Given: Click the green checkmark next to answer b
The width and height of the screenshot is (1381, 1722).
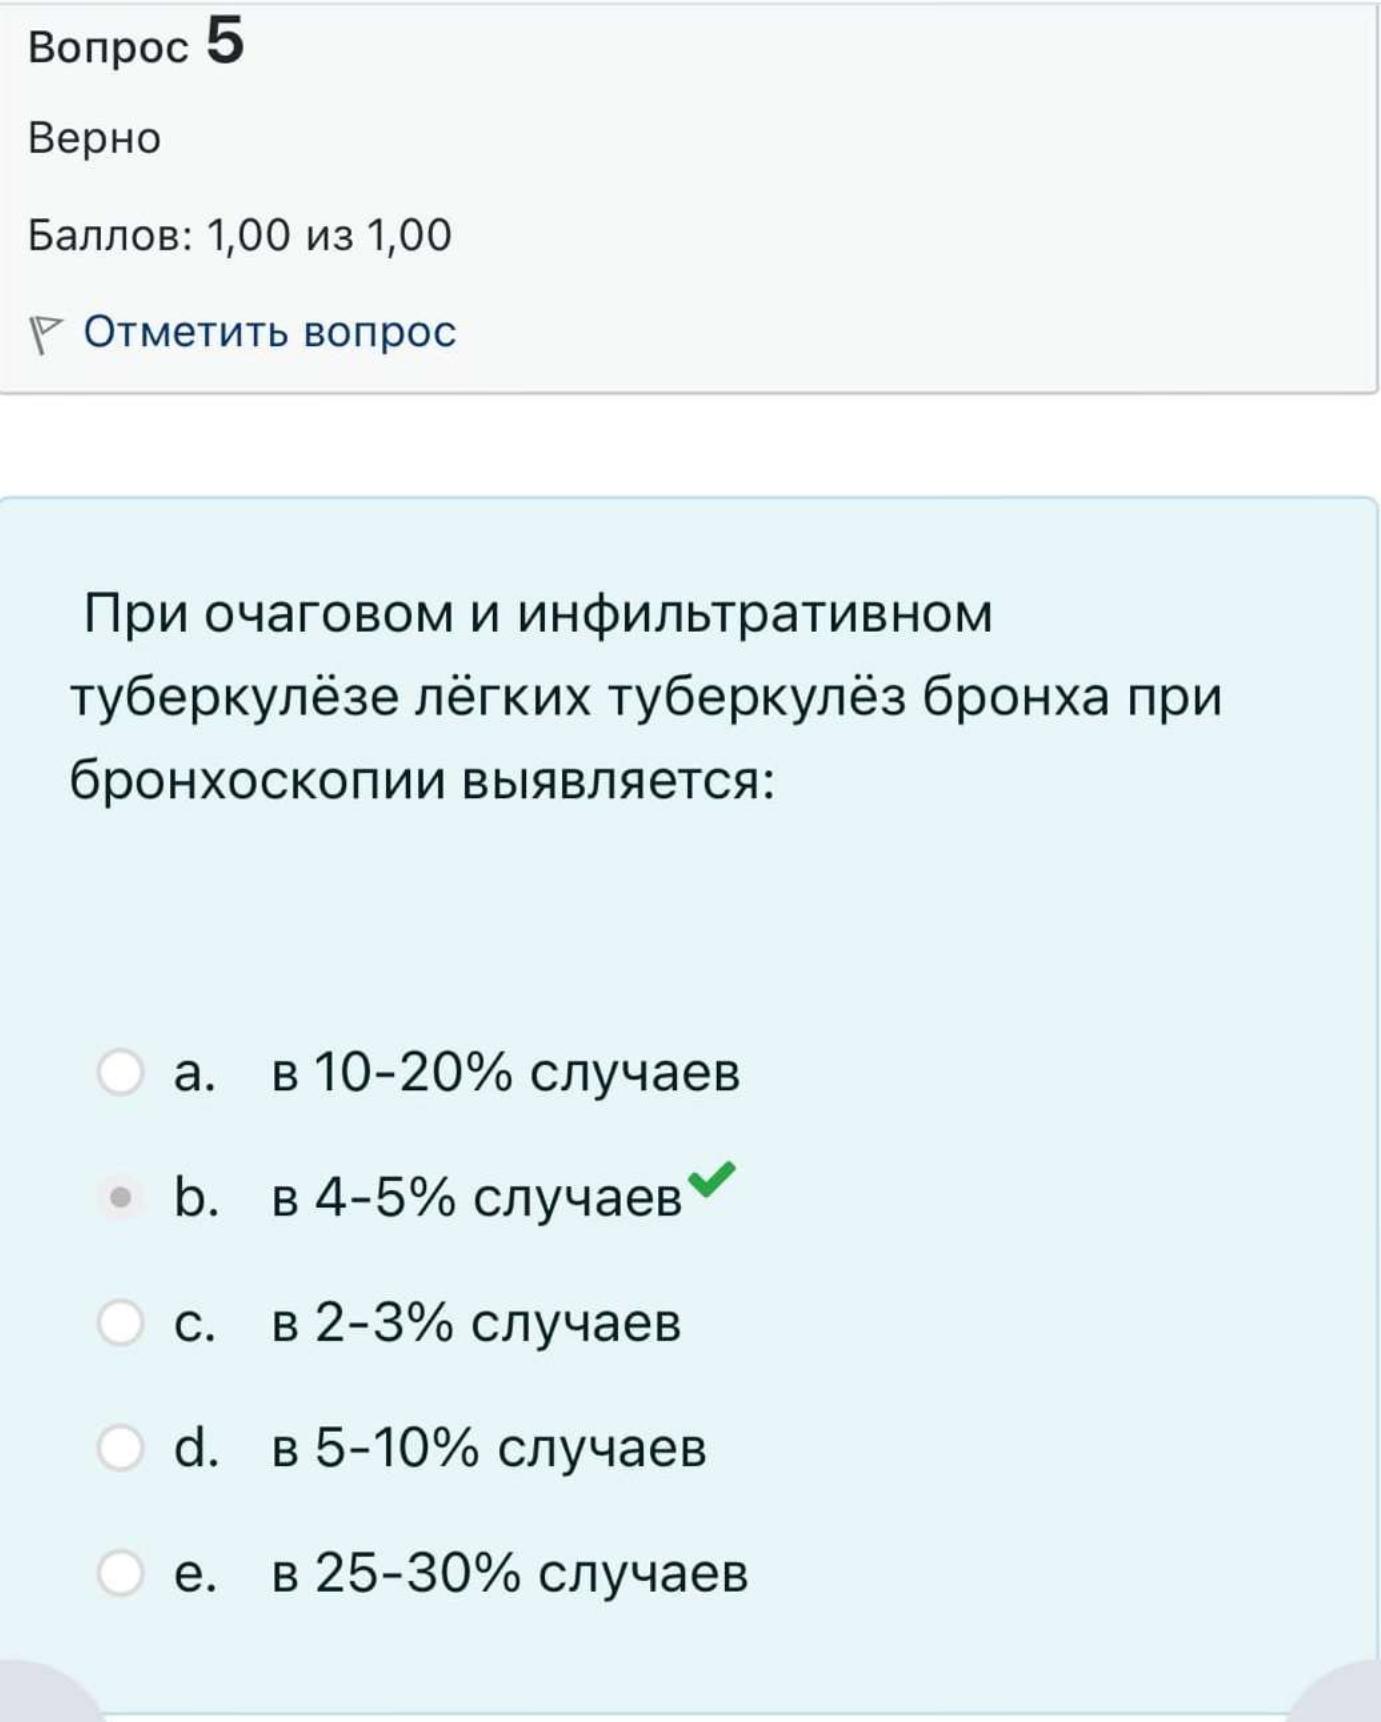Looking at the screenshot, I should tap(712, 1178).
